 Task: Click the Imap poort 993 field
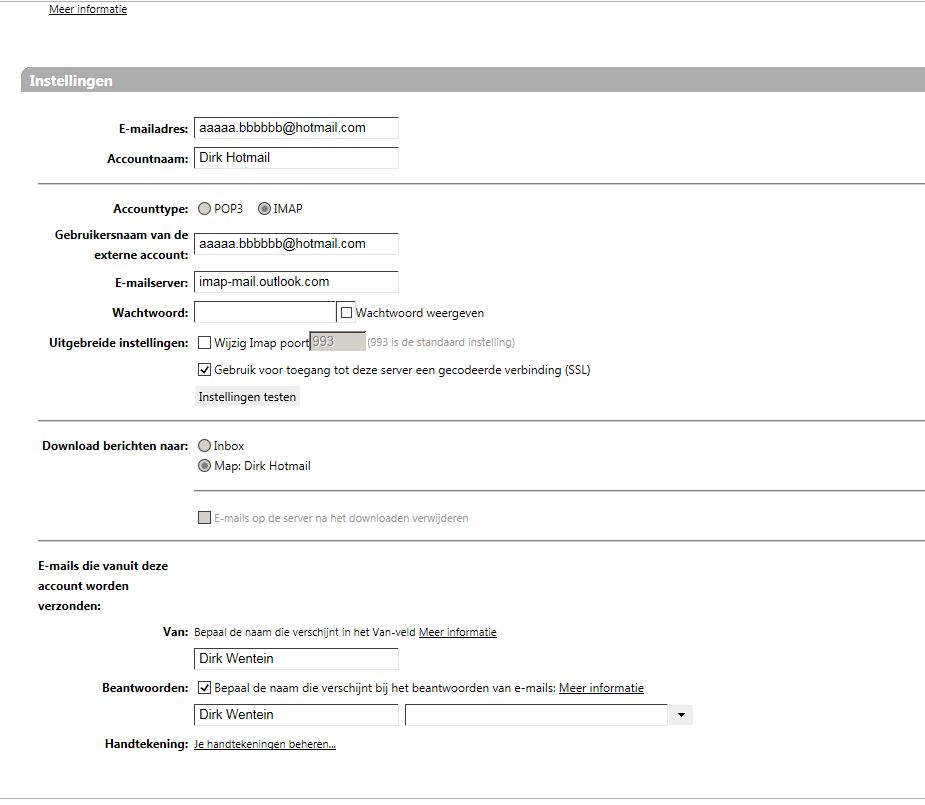point(337,342)
